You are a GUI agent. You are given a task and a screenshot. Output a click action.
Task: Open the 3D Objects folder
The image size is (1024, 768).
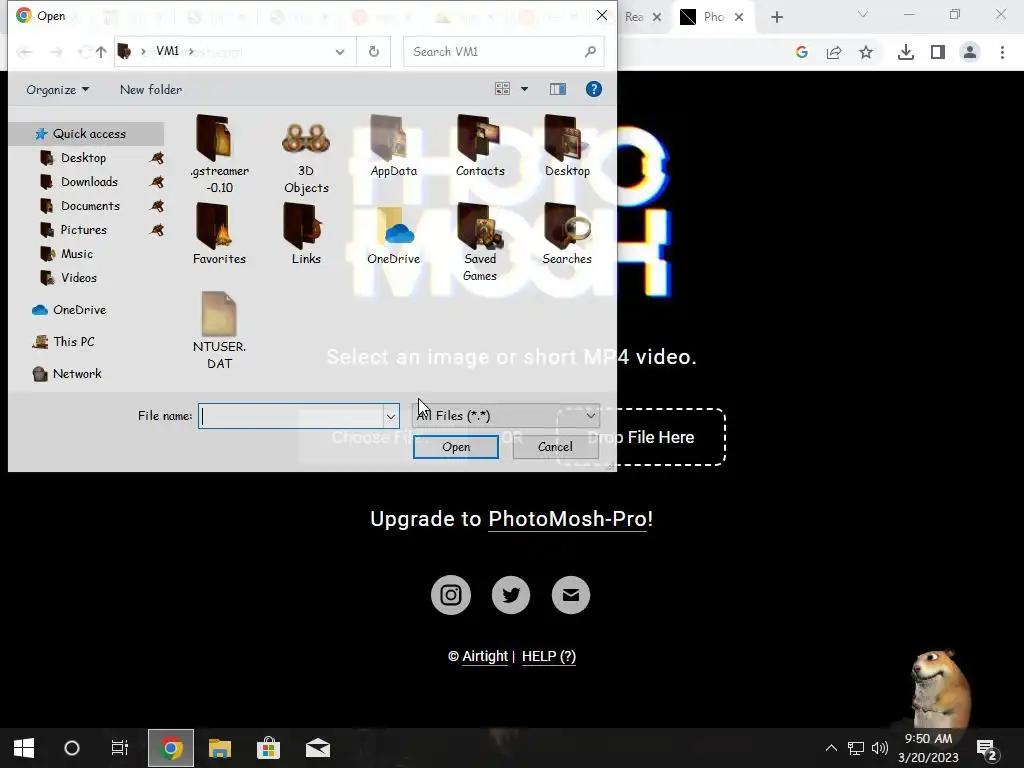click(306, 157)
